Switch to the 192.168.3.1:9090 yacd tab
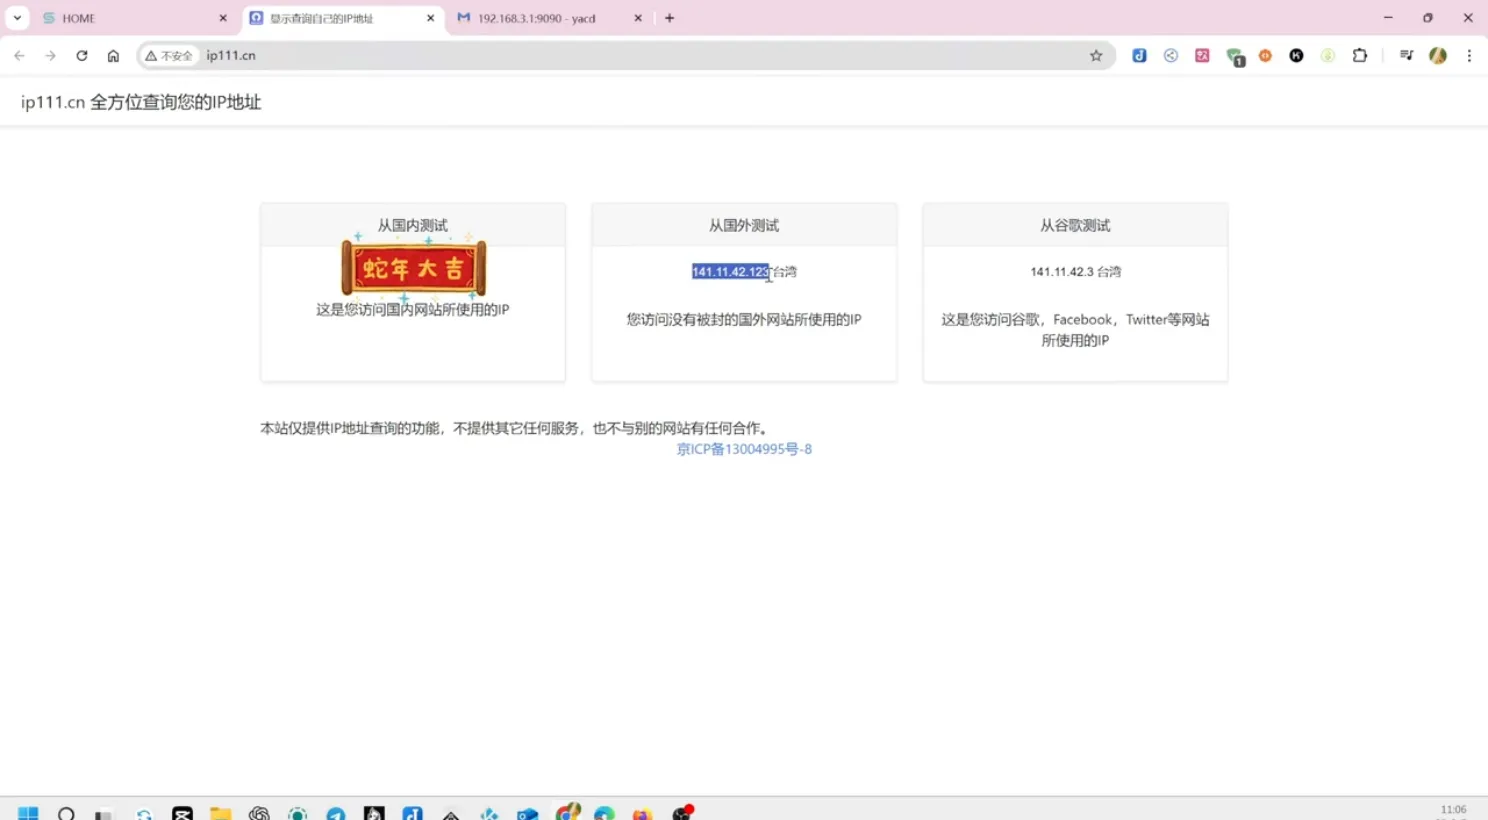 [540, 18]
